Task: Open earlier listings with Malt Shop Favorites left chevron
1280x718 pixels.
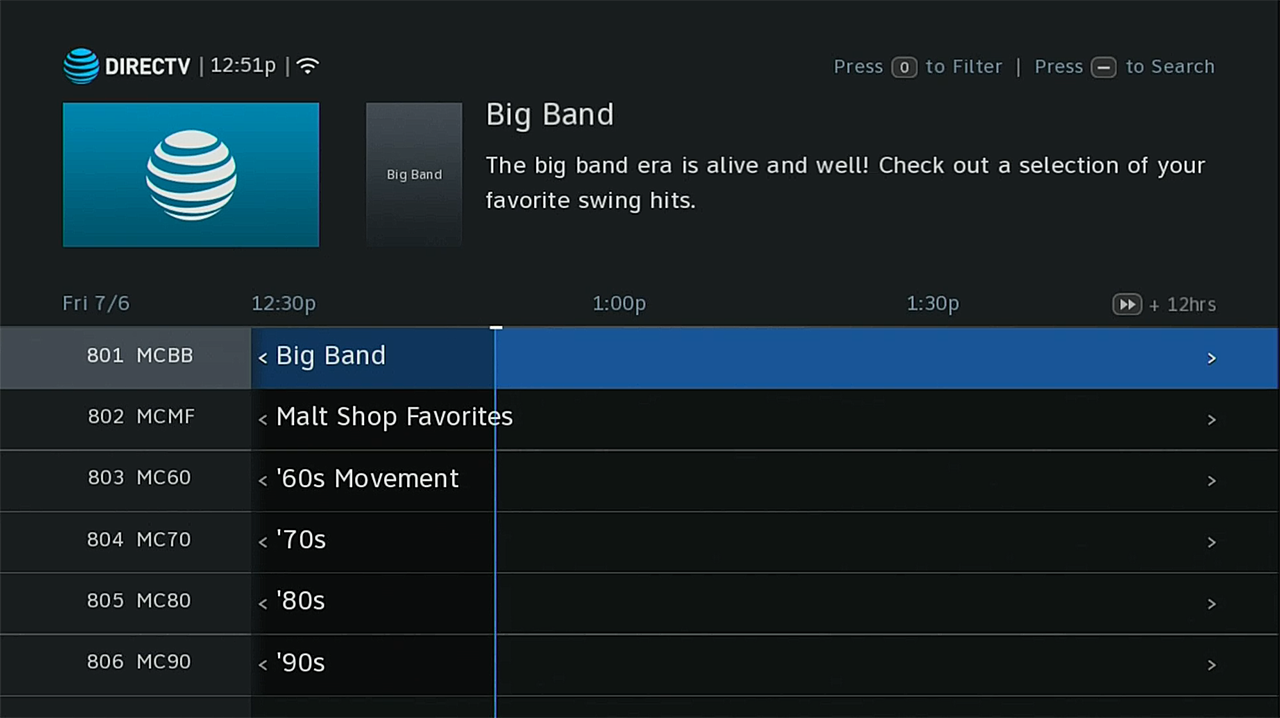Action: (261, 417)
